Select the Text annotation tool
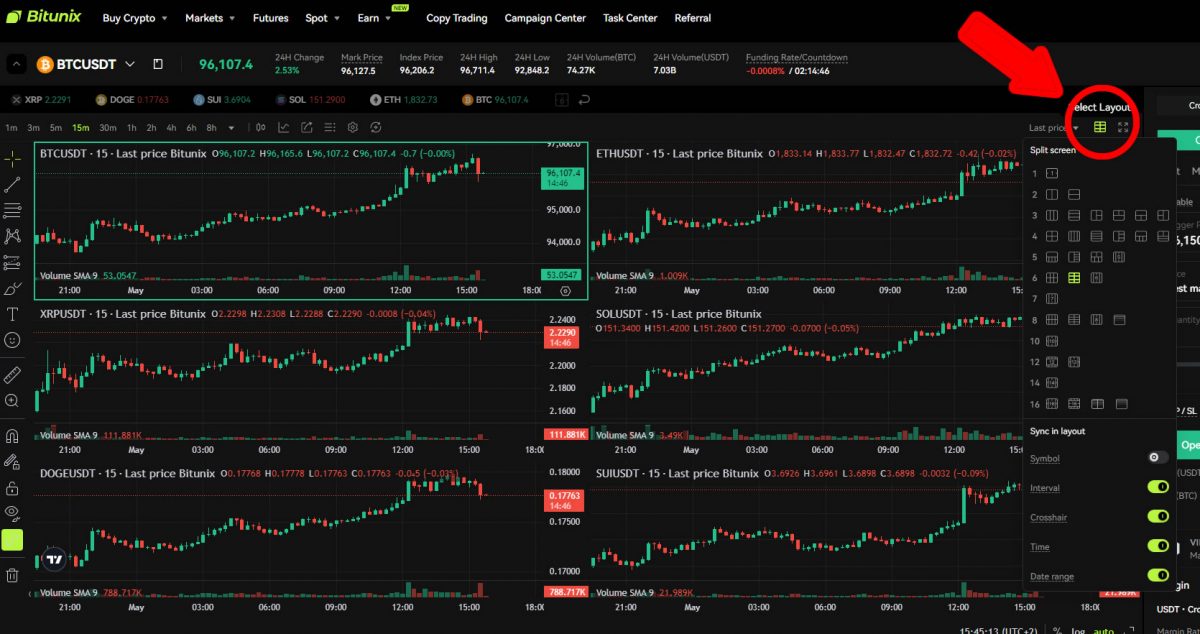 click(x=12, y=314)
